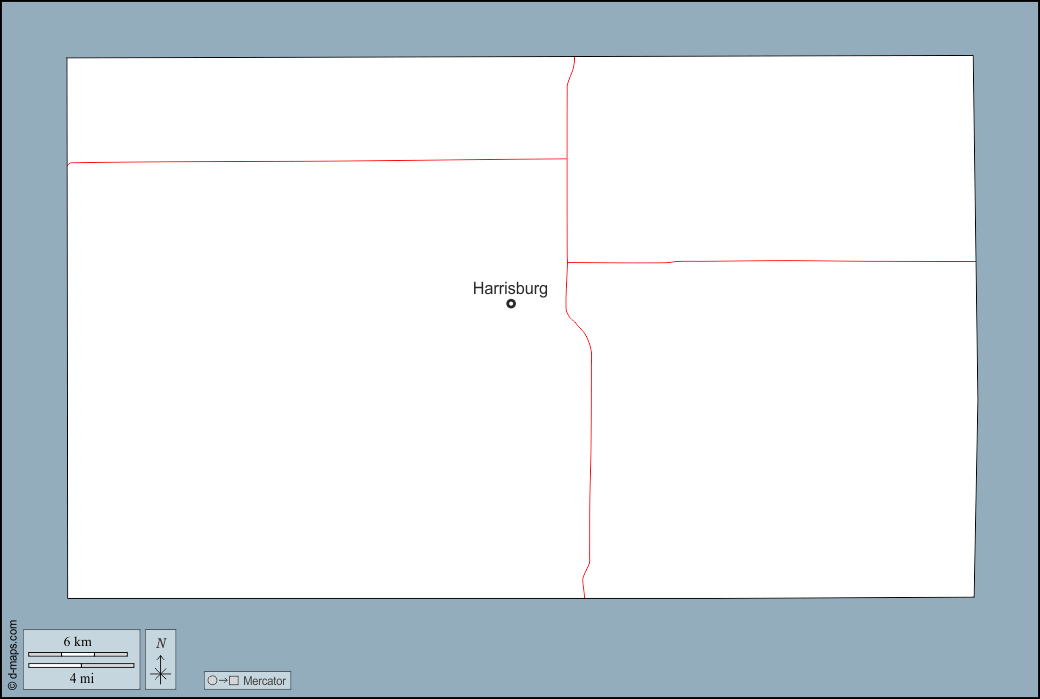Click the arrow between circle and square
This screenshot has height=699, width=1040.
tap(223, 681)
